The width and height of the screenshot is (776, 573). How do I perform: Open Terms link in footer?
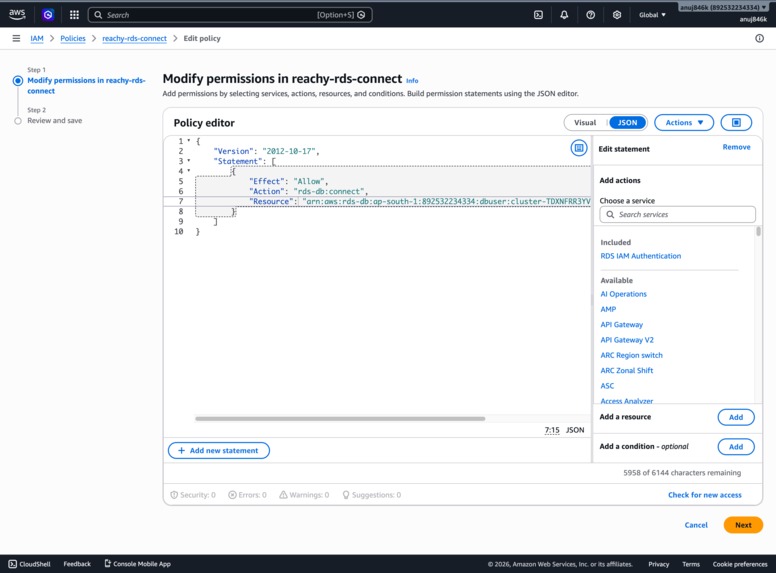tap(691, 564)
